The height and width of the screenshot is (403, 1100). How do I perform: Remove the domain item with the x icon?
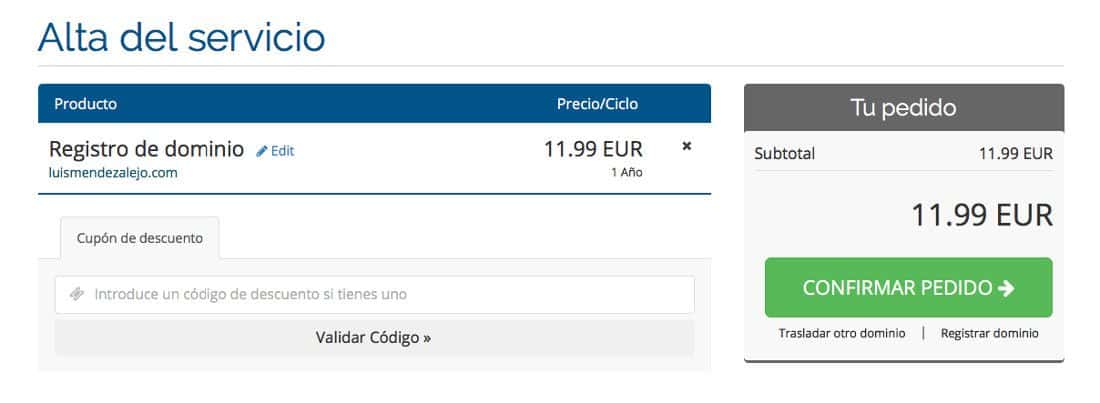pyautogui.click(x=687, y=146)
